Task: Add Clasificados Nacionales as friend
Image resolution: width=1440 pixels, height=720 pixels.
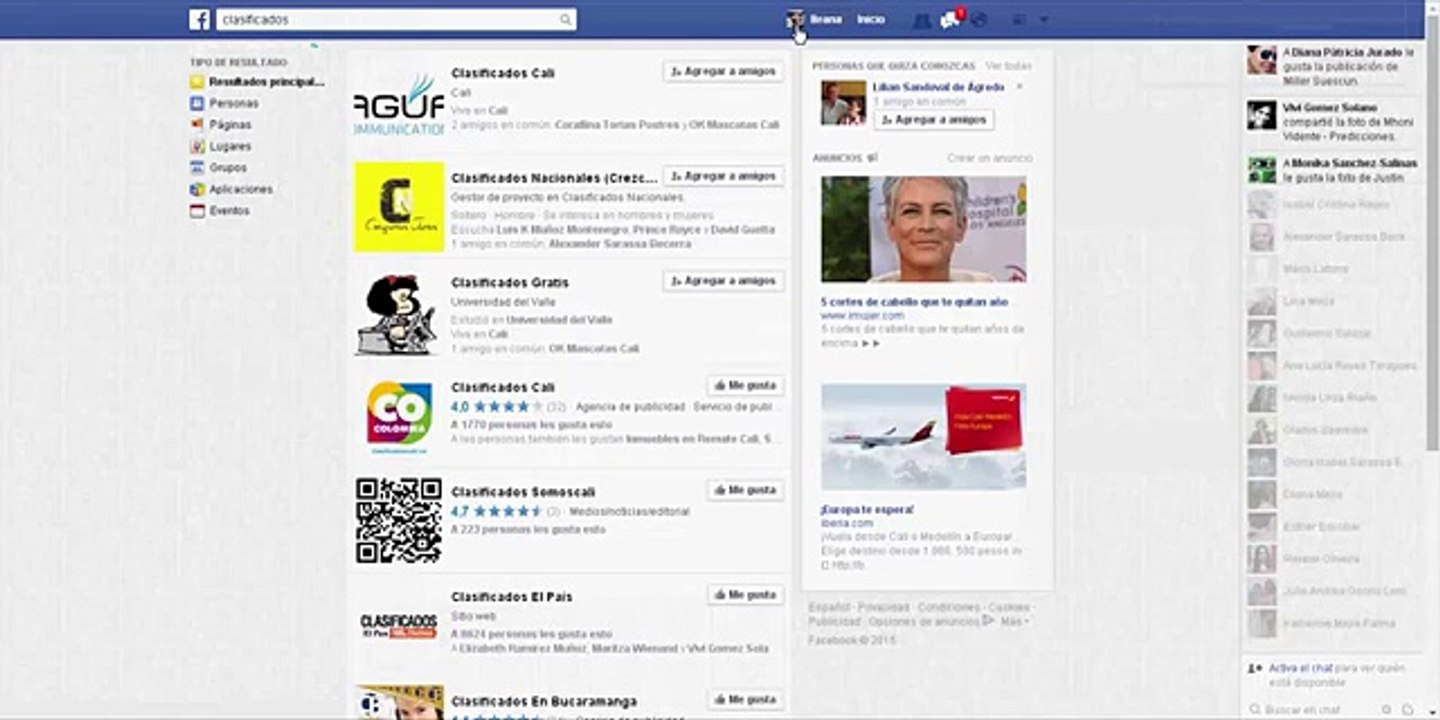Action: click(x=723, y=176)
